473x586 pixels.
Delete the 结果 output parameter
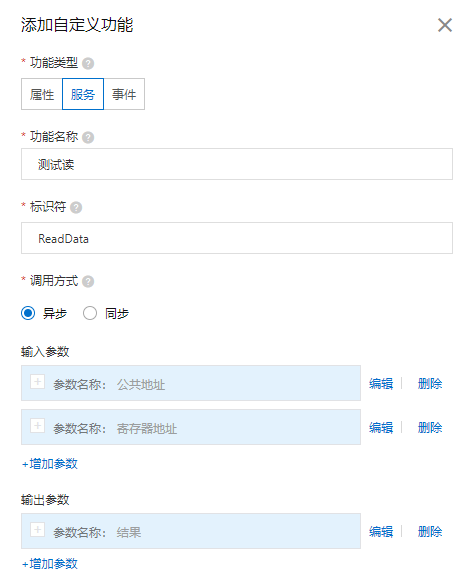click(x=430, y=531)
